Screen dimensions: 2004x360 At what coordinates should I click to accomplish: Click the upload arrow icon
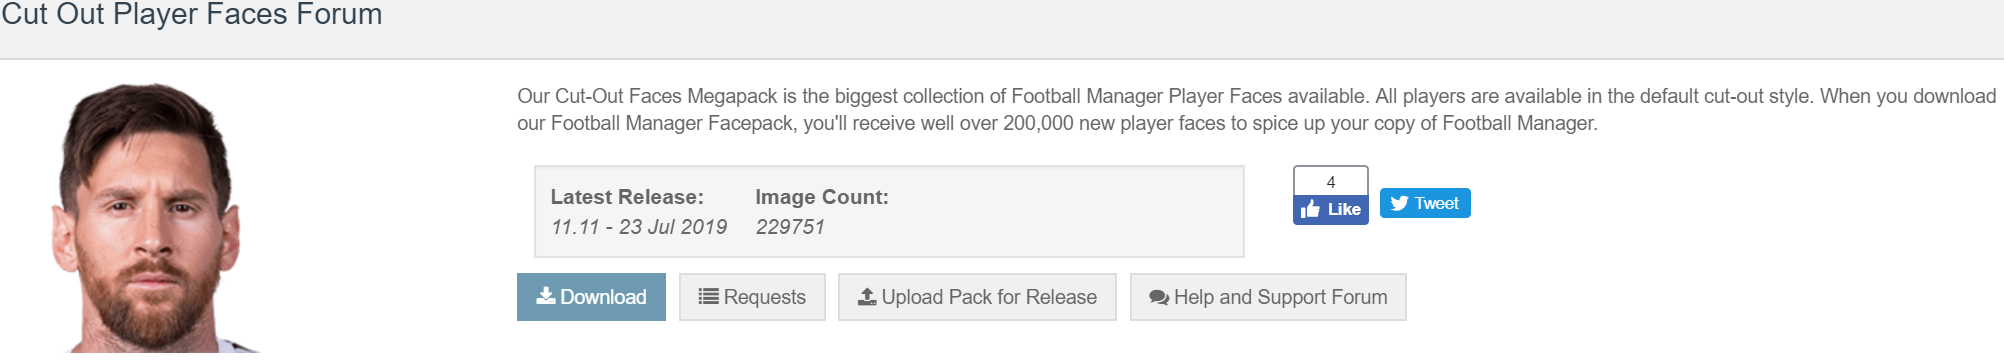pos(867,296)
